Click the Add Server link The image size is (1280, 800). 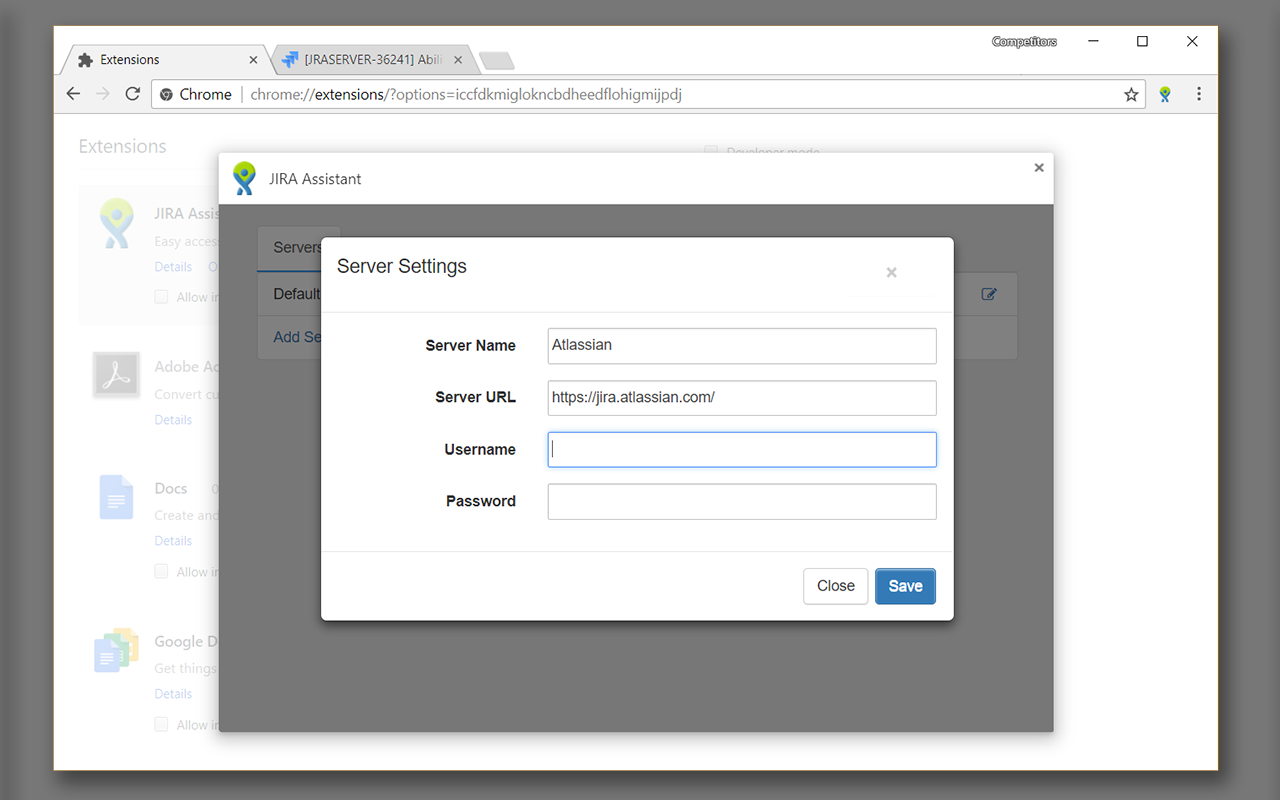[x=297, y=337]
